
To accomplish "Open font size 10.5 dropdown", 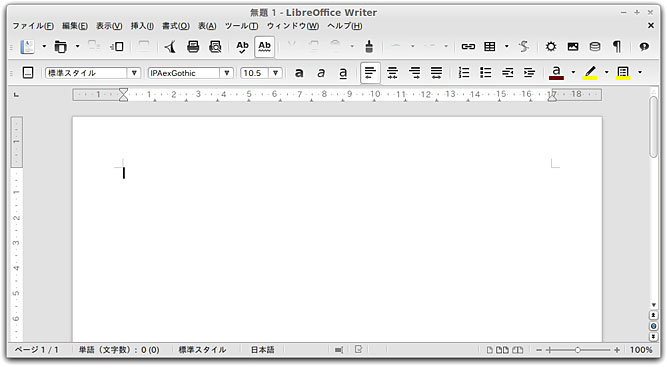I will pyautogui.click(x=275, y=73).
